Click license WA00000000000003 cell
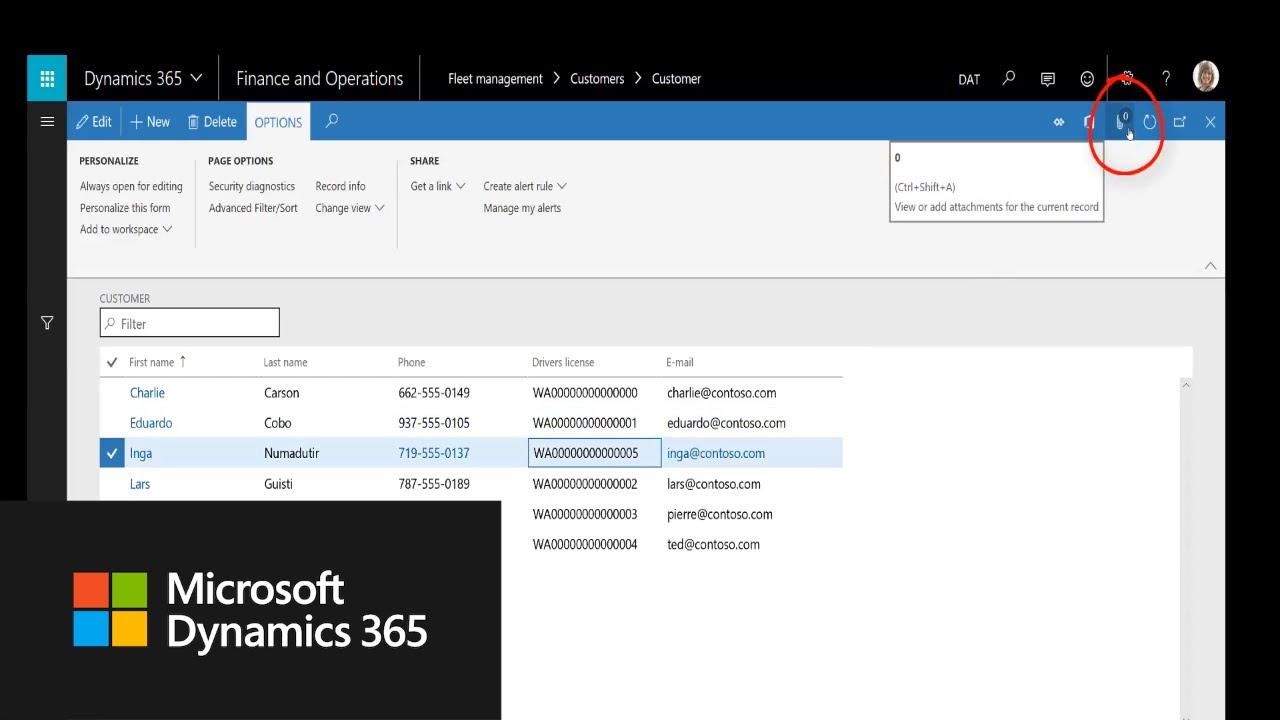 (585, 514)
